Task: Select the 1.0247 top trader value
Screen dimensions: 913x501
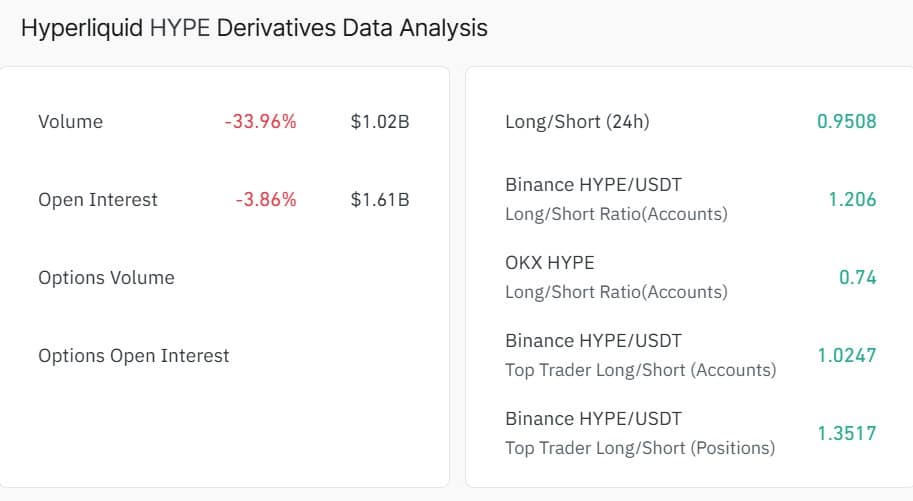Action: (846, 356)
